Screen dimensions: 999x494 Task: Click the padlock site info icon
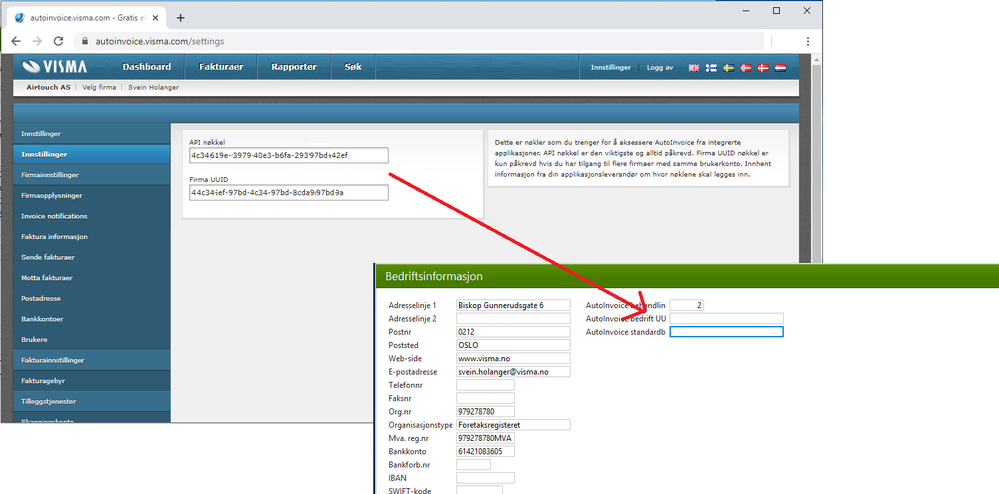[85, 41]
